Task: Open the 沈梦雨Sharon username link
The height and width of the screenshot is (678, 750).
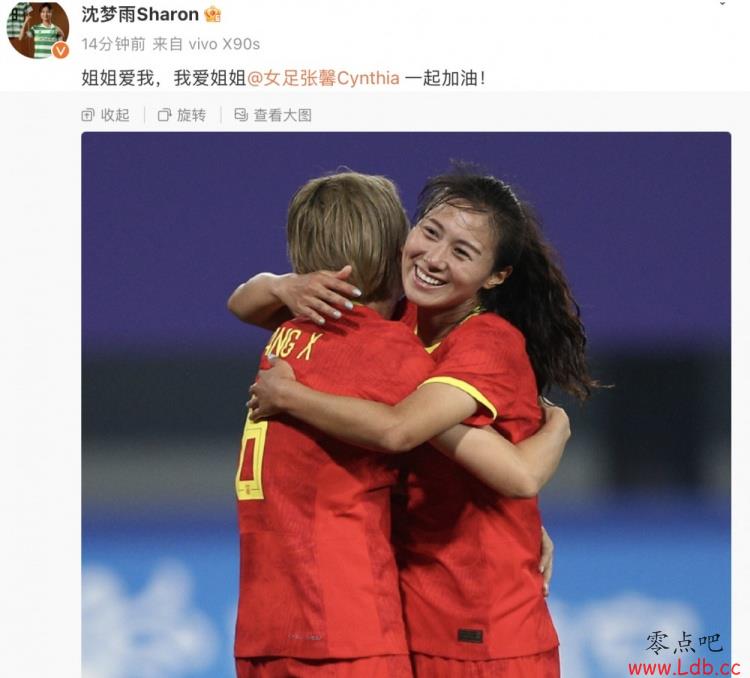Action: 140,14
